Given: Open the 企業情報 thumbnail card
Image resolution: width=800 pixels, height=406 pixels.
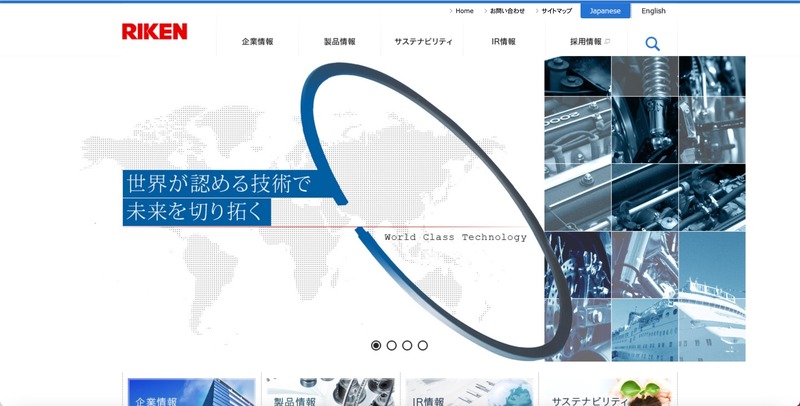Looking at the screenshot, I should point(189,392).
